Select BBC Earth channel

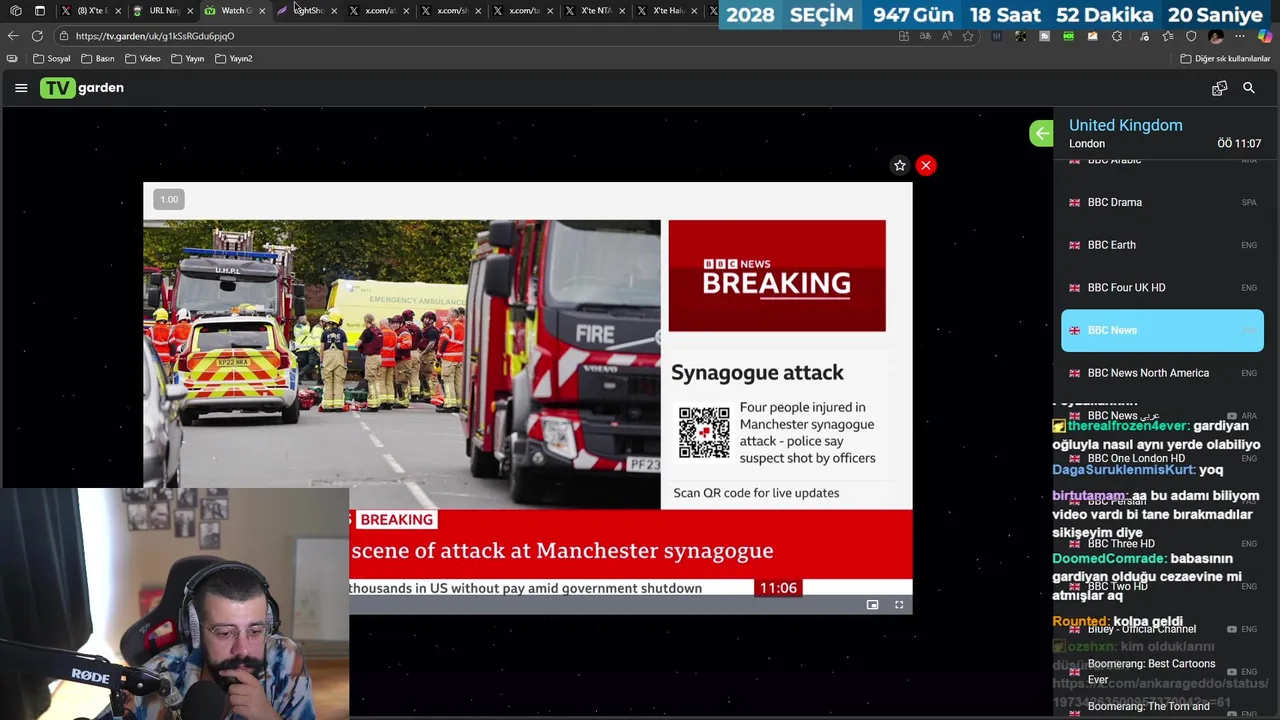pos(1162,245)
